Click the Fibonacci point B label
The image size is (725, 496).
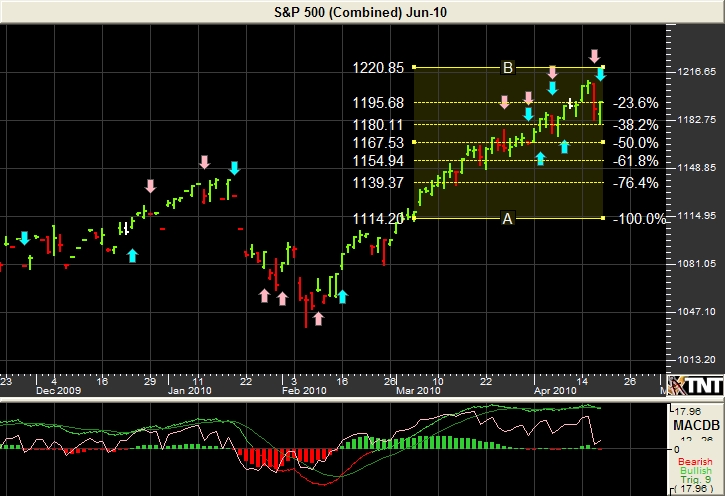[508, 68]
